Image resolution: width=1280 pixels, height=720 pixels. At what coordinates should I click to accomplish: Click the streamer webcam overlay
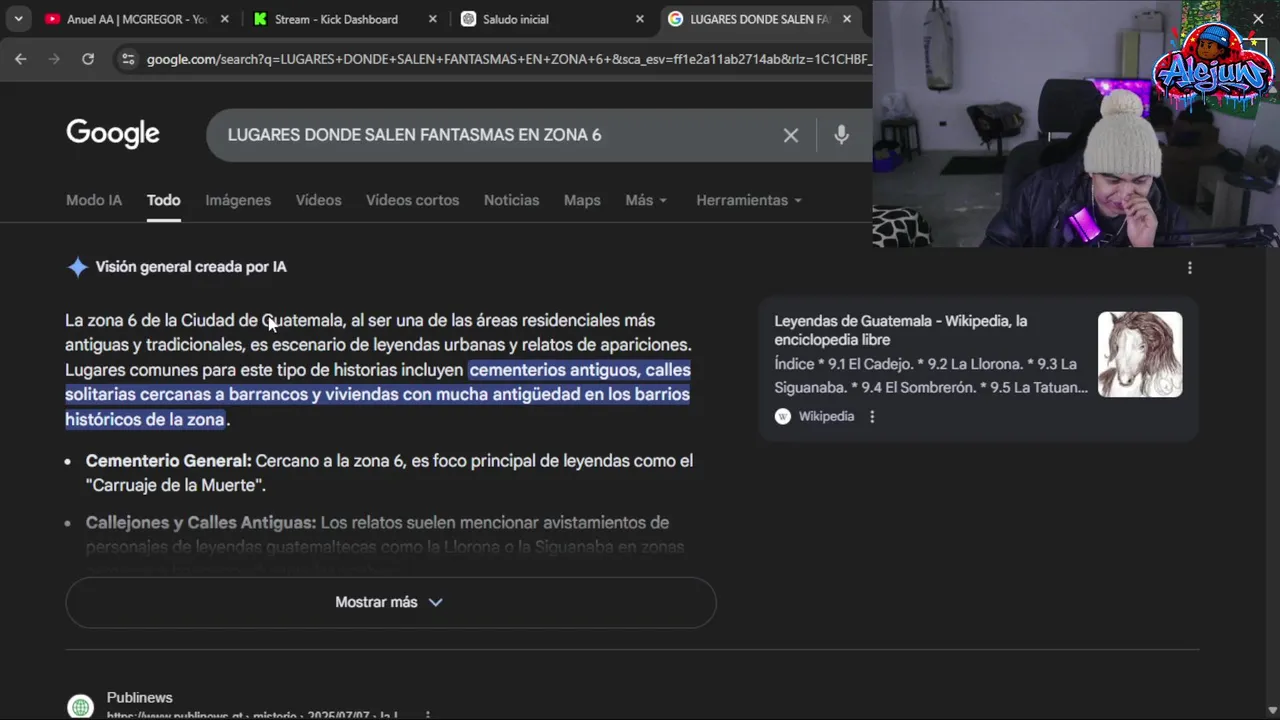(1076, 124)
